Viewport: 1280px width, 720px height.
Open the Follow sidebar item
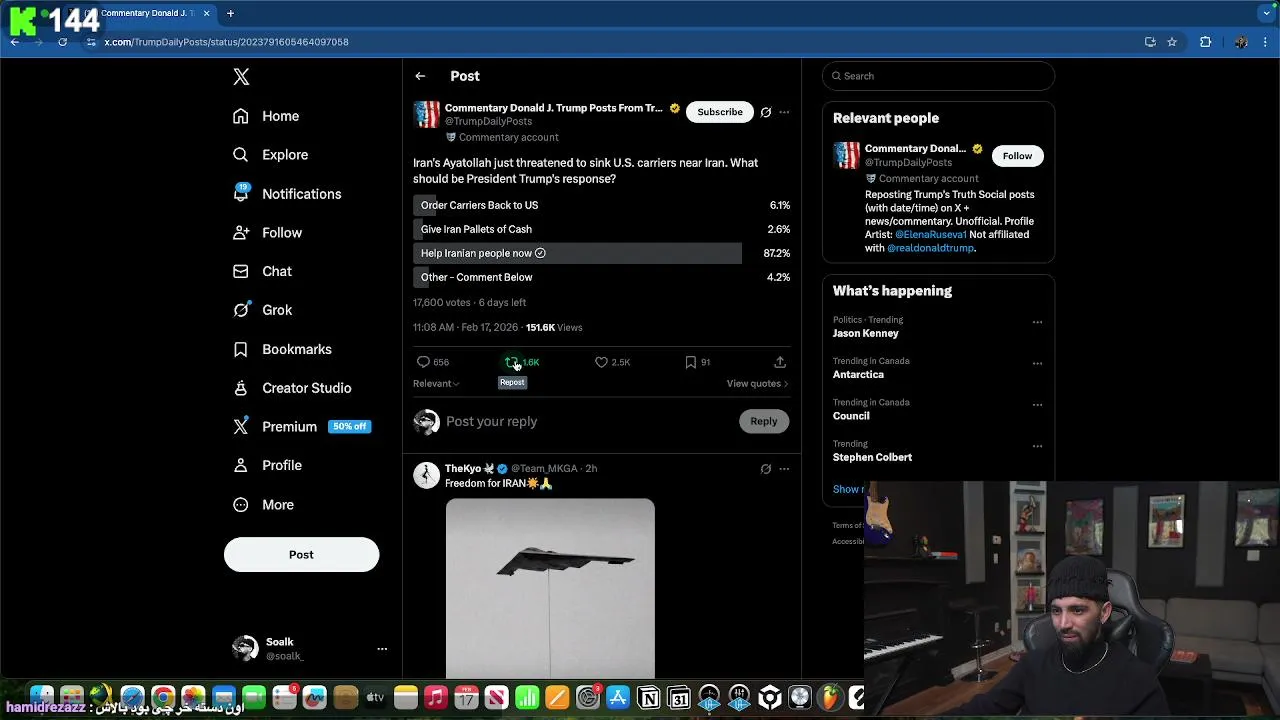point(267,233)
